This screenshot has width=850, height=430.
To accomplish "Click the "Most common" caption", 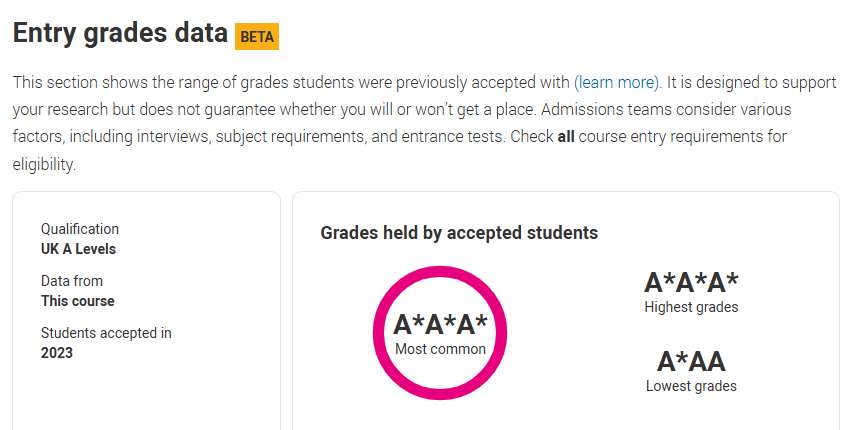I will pyautogui.click(x=440, y=349).
